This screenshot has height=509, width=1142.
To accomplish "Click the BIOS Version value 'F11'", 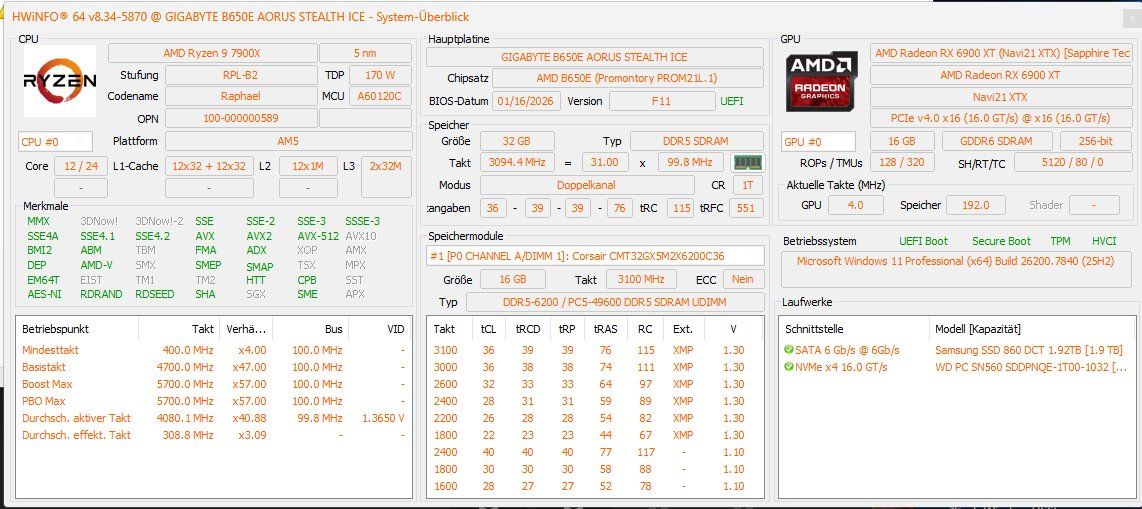I will point(661,101).
